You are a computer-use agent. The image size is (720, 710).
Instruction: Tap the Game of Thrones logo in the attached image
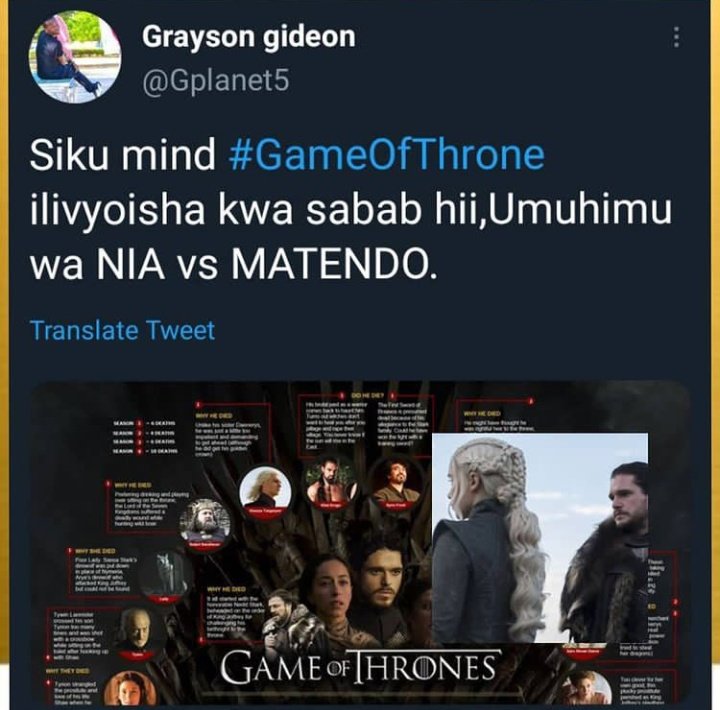tap(361, 667)
